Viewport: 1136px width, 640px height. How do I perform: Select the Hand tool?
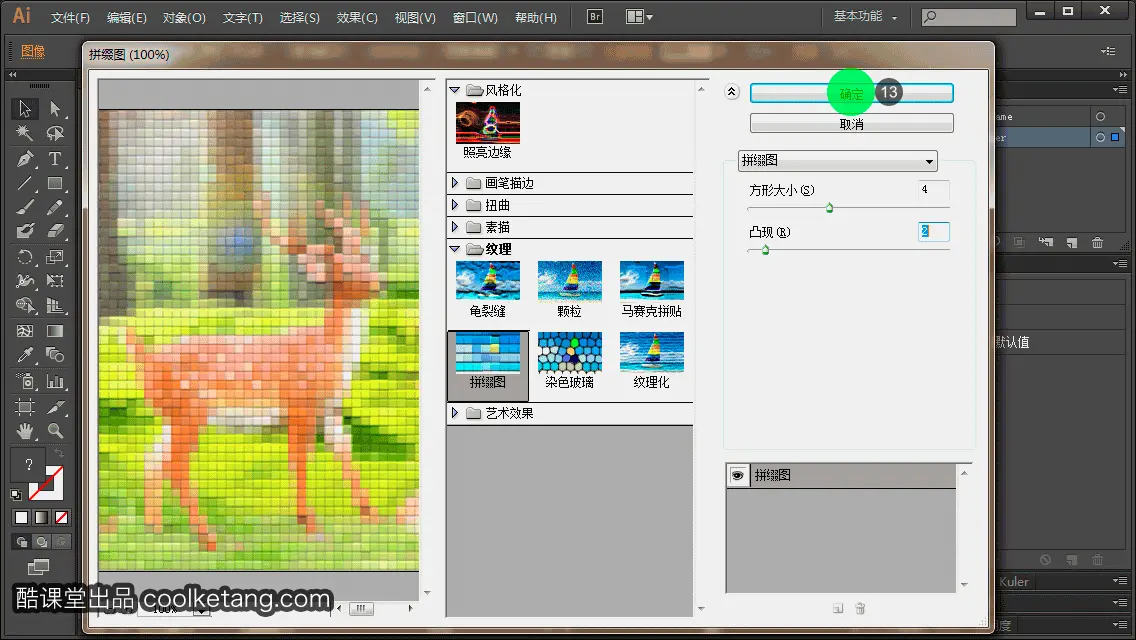(25, 431)
